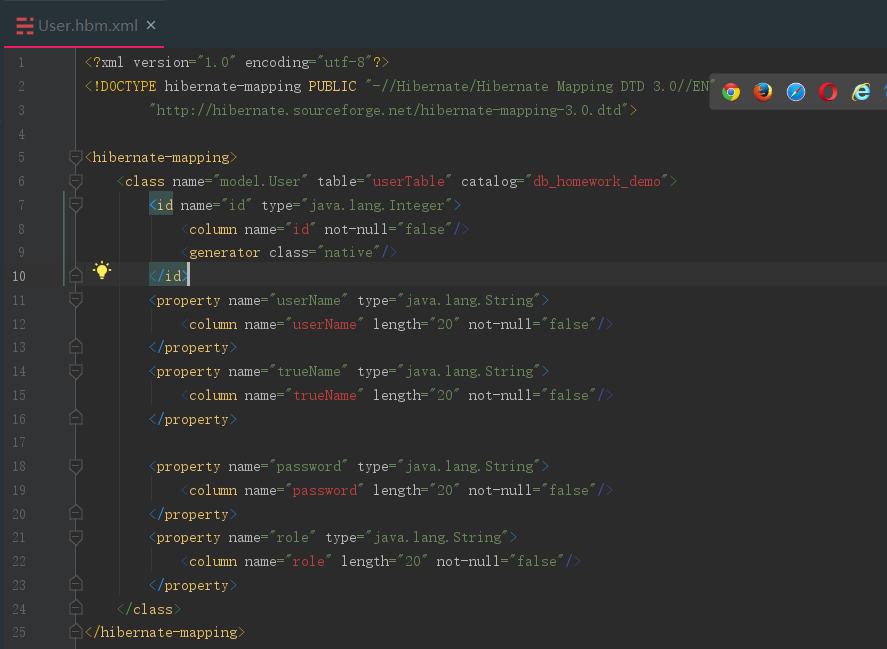
Task: Collapse the class element fold on line 6
Action: point(75,181)
